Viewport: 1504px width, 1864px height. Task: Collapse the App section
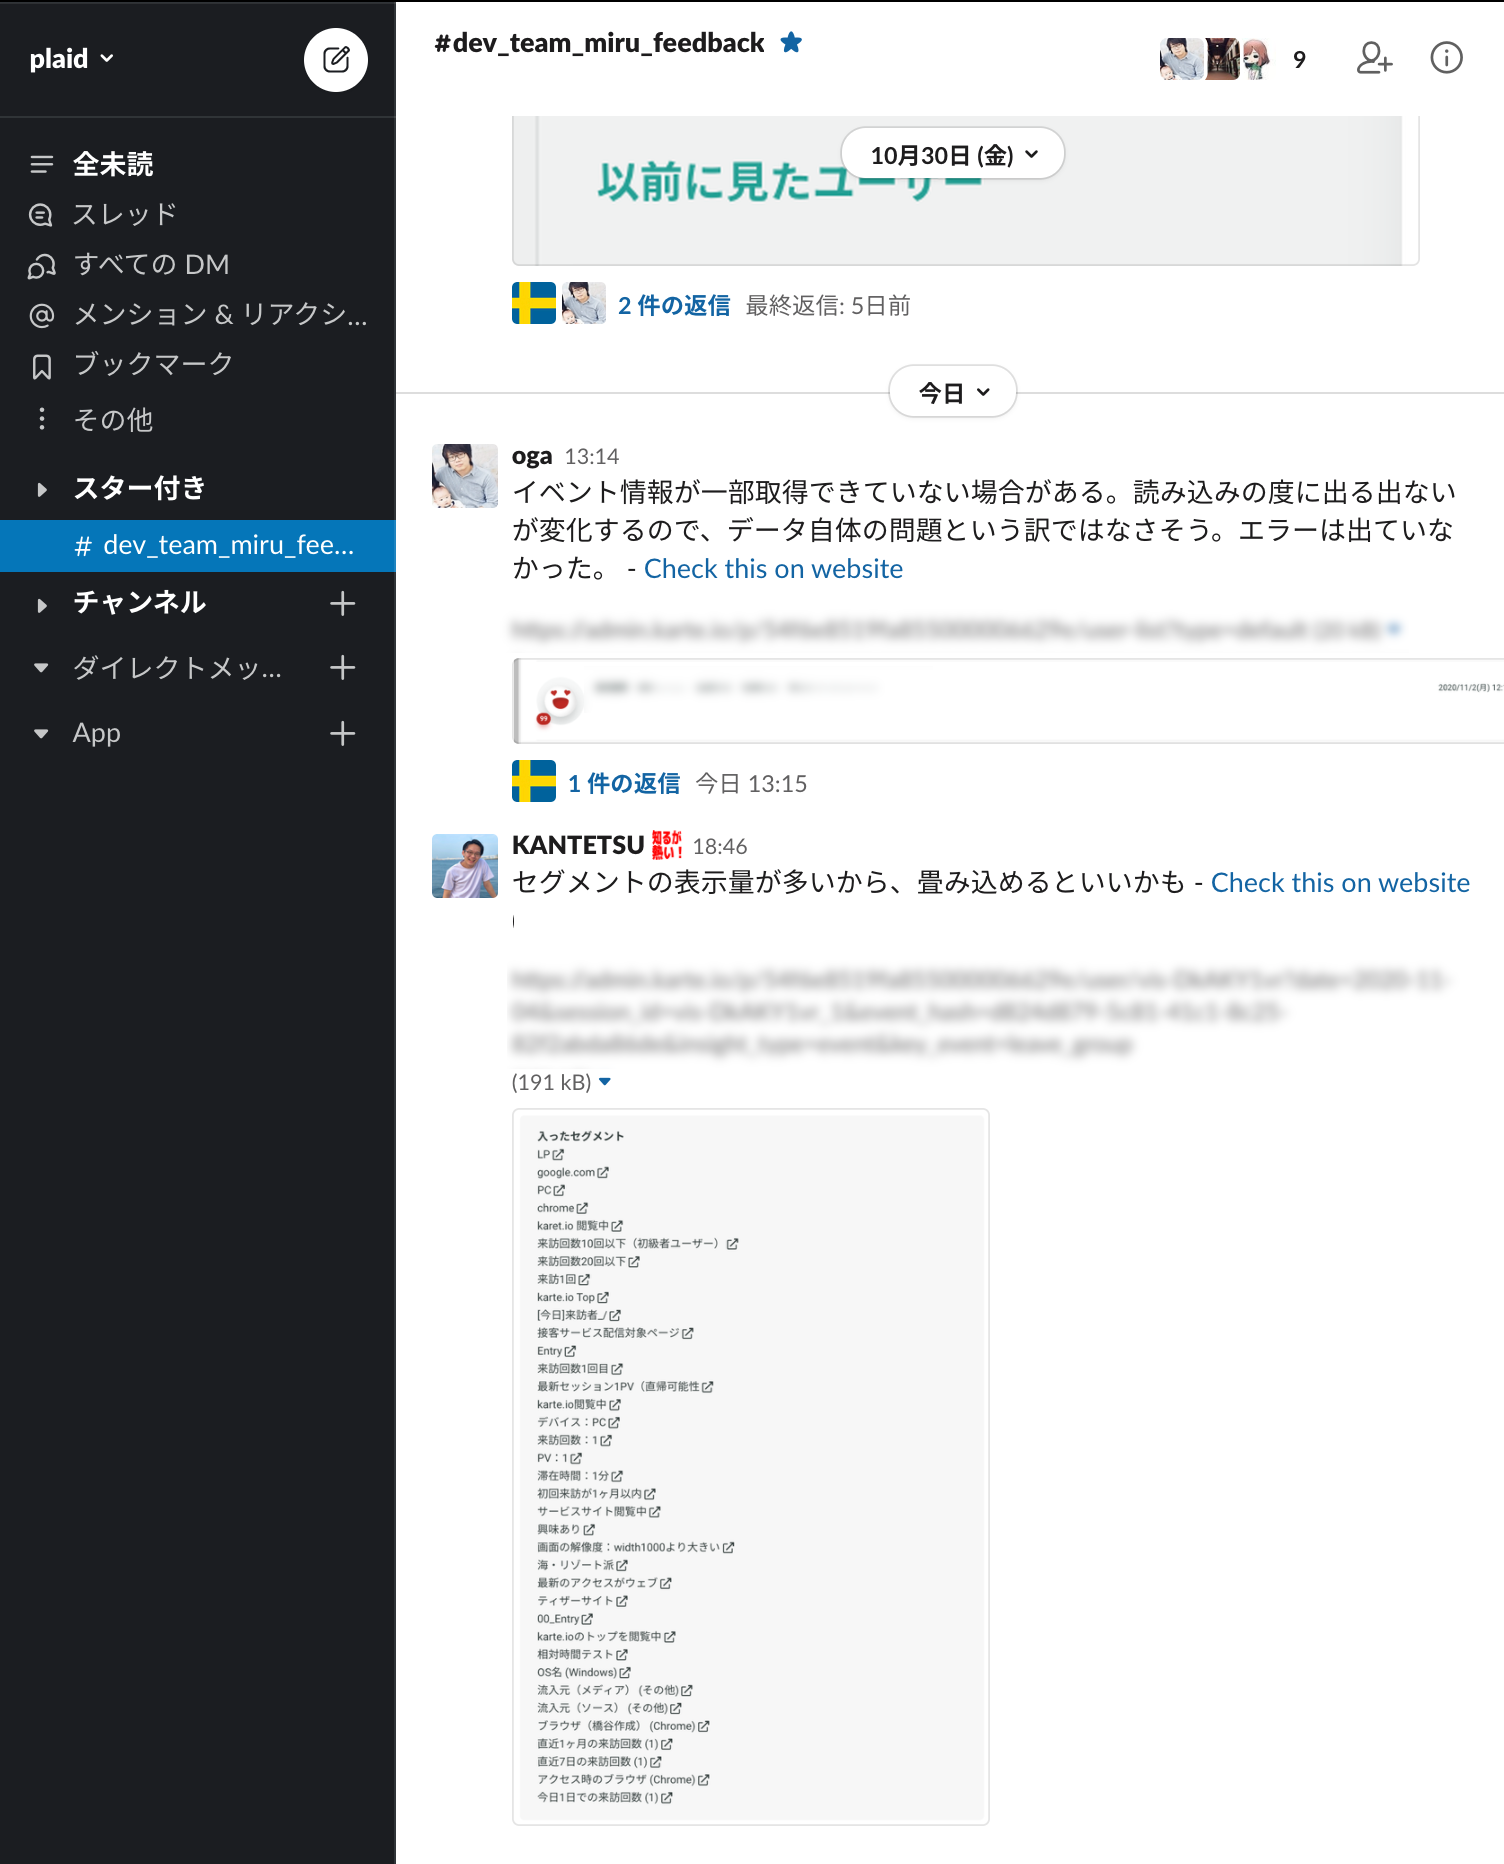tap(42, 734)
